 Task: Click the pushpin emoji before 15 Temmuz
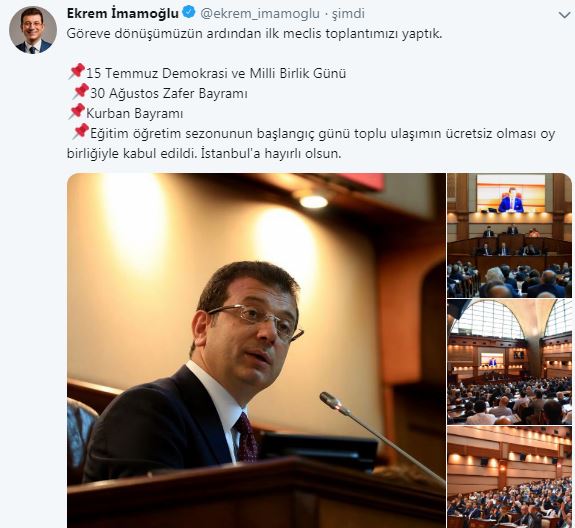[x=76, y=72]
